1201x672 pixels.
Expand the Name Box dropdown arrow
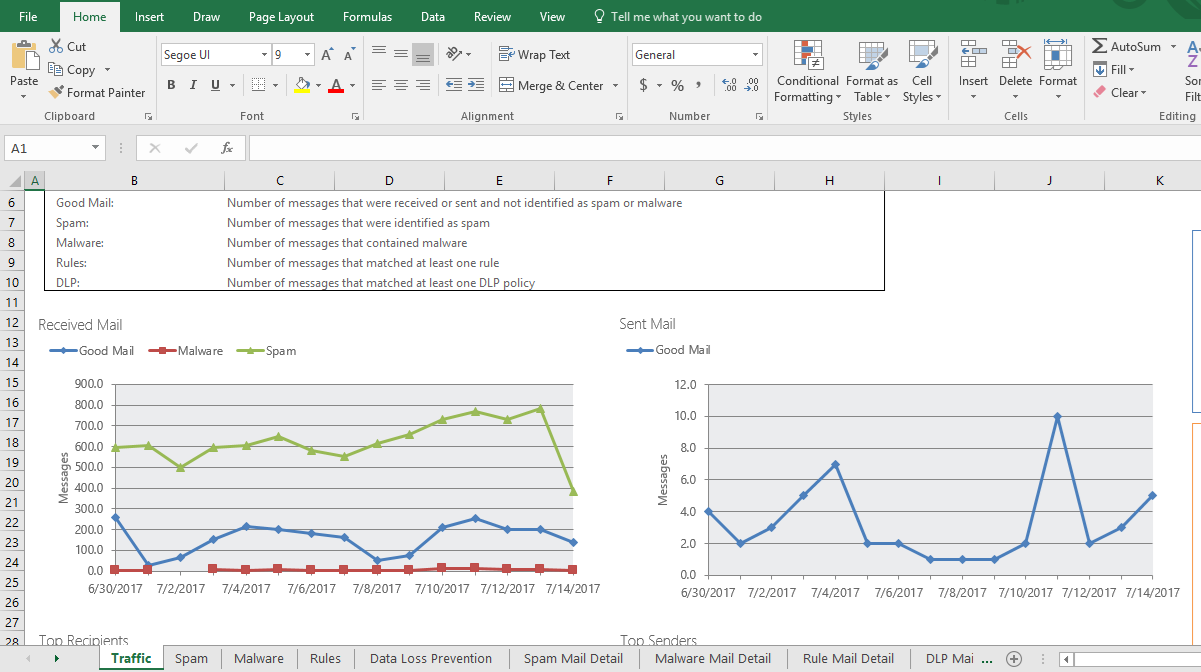tap(96, 148)
